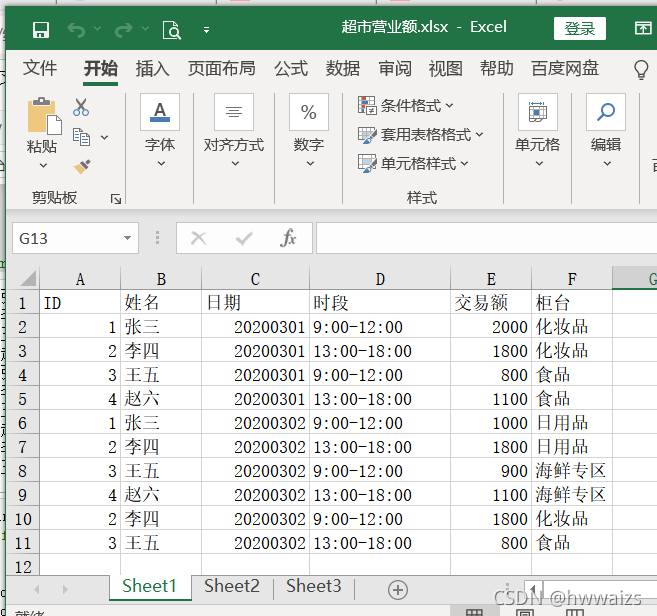Open the 百度网盘 tab

coord(565,68)
